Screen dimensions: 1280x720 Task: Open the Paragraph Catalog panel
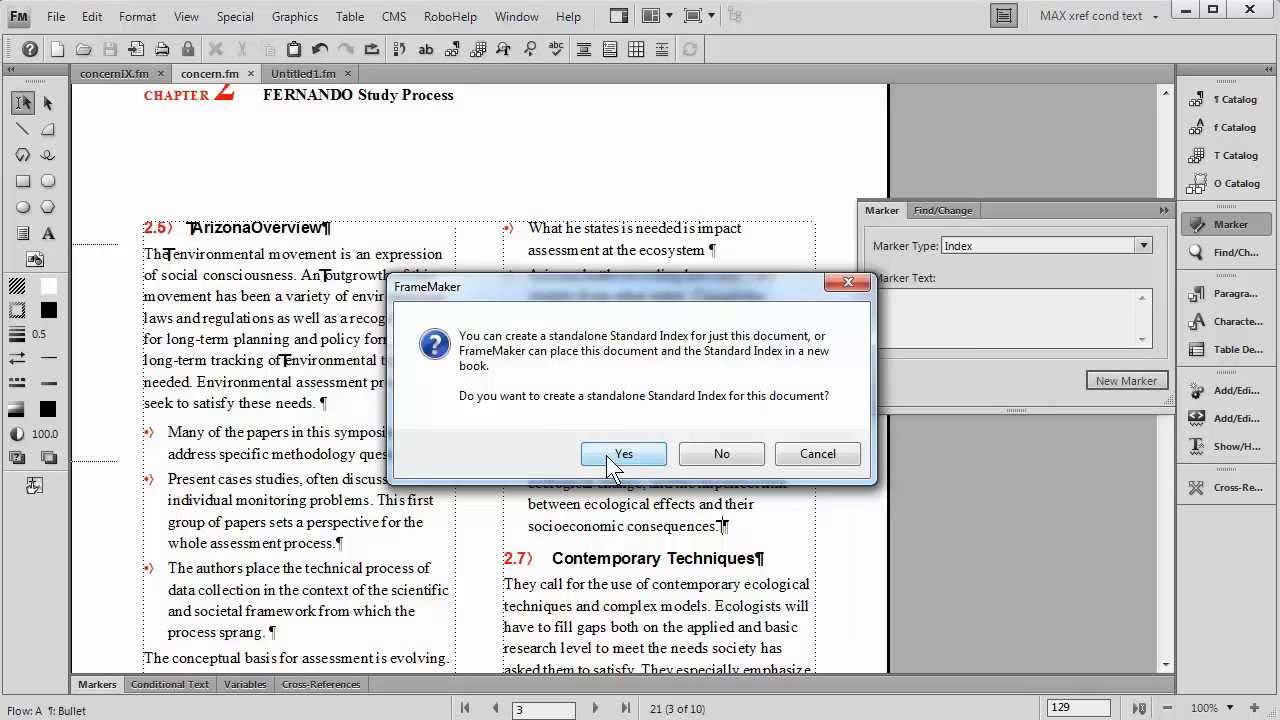point(1225,99)
